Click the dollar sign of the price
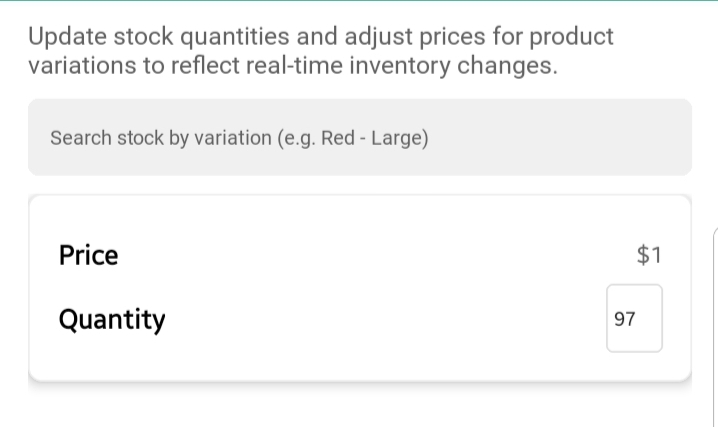The height and width of the screenshot is (427, 718). [x=643, y=255]
